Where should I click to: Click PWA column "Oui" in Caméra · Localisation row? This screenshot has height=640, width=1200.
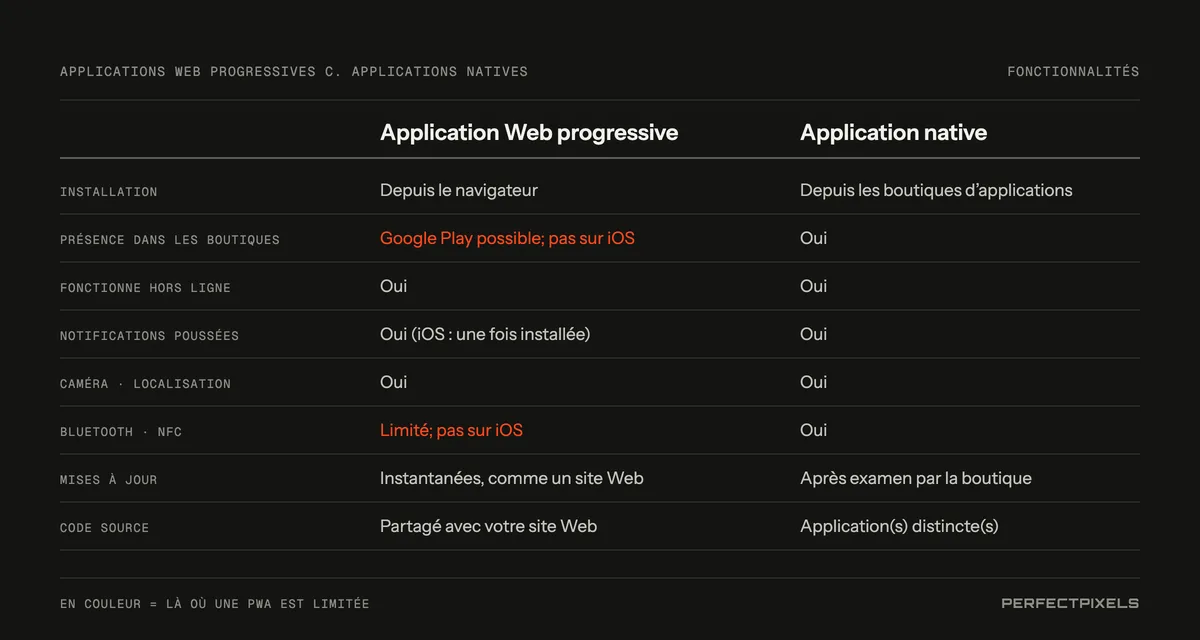[393, 382]
